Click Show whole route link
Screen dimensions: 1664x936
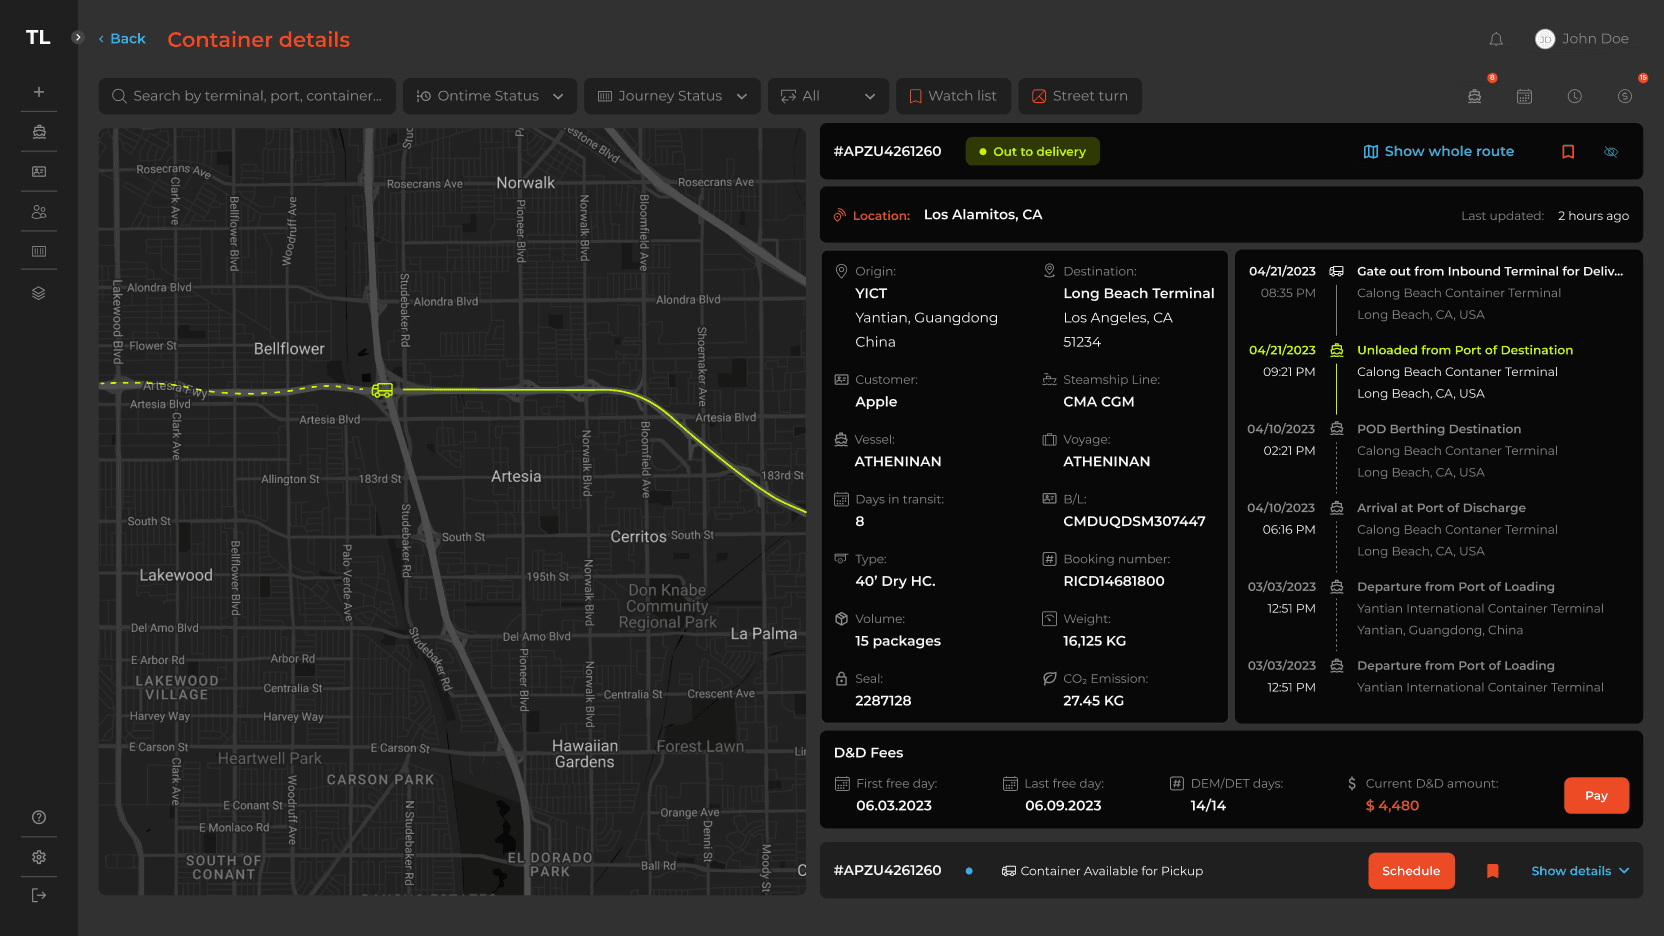click(x=1439, y=151)
